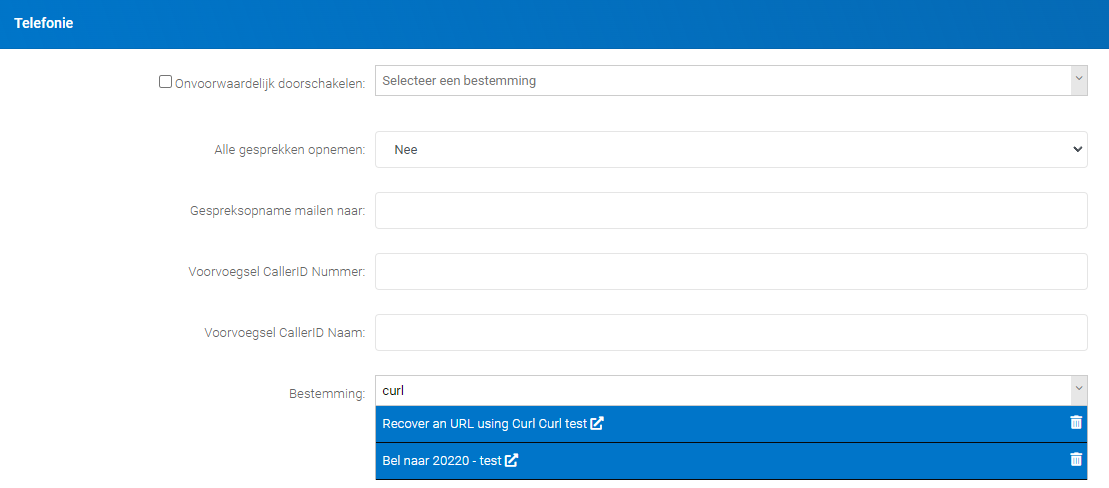Click trash icon for Bel naar 20220 - test
Image resolution: width=1109 pixels, height=488 pixels.
pyautogui.click(x=1076, y=460)
